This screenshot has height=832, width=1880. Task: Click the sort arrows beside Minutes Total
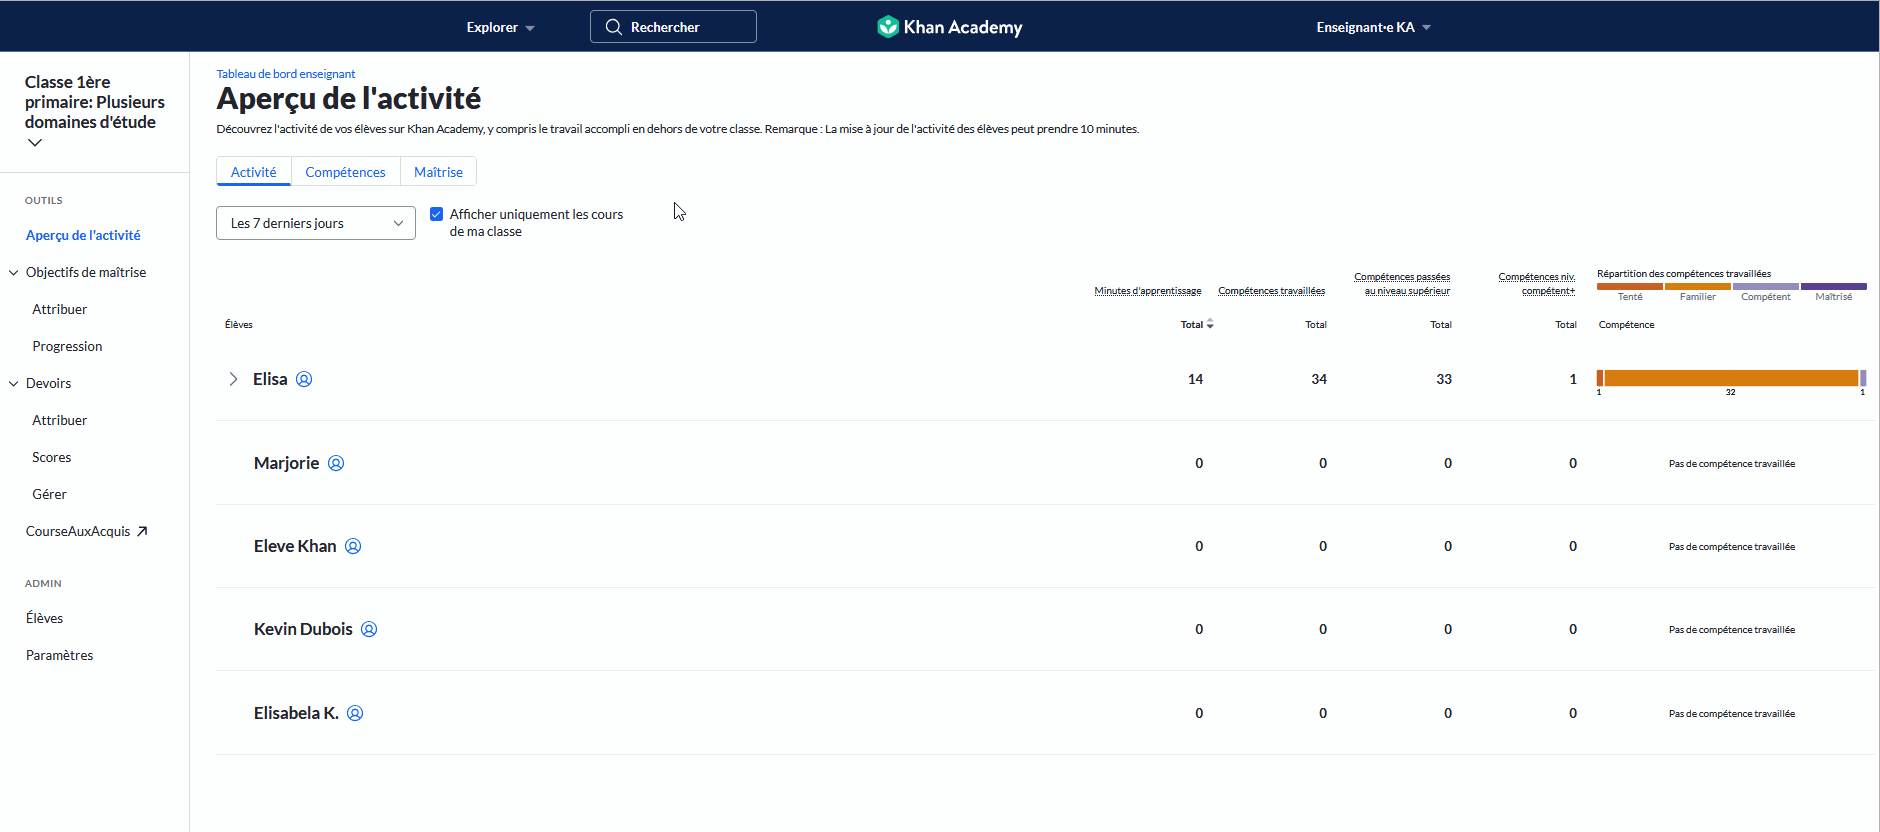click(x=1210, y=324)
